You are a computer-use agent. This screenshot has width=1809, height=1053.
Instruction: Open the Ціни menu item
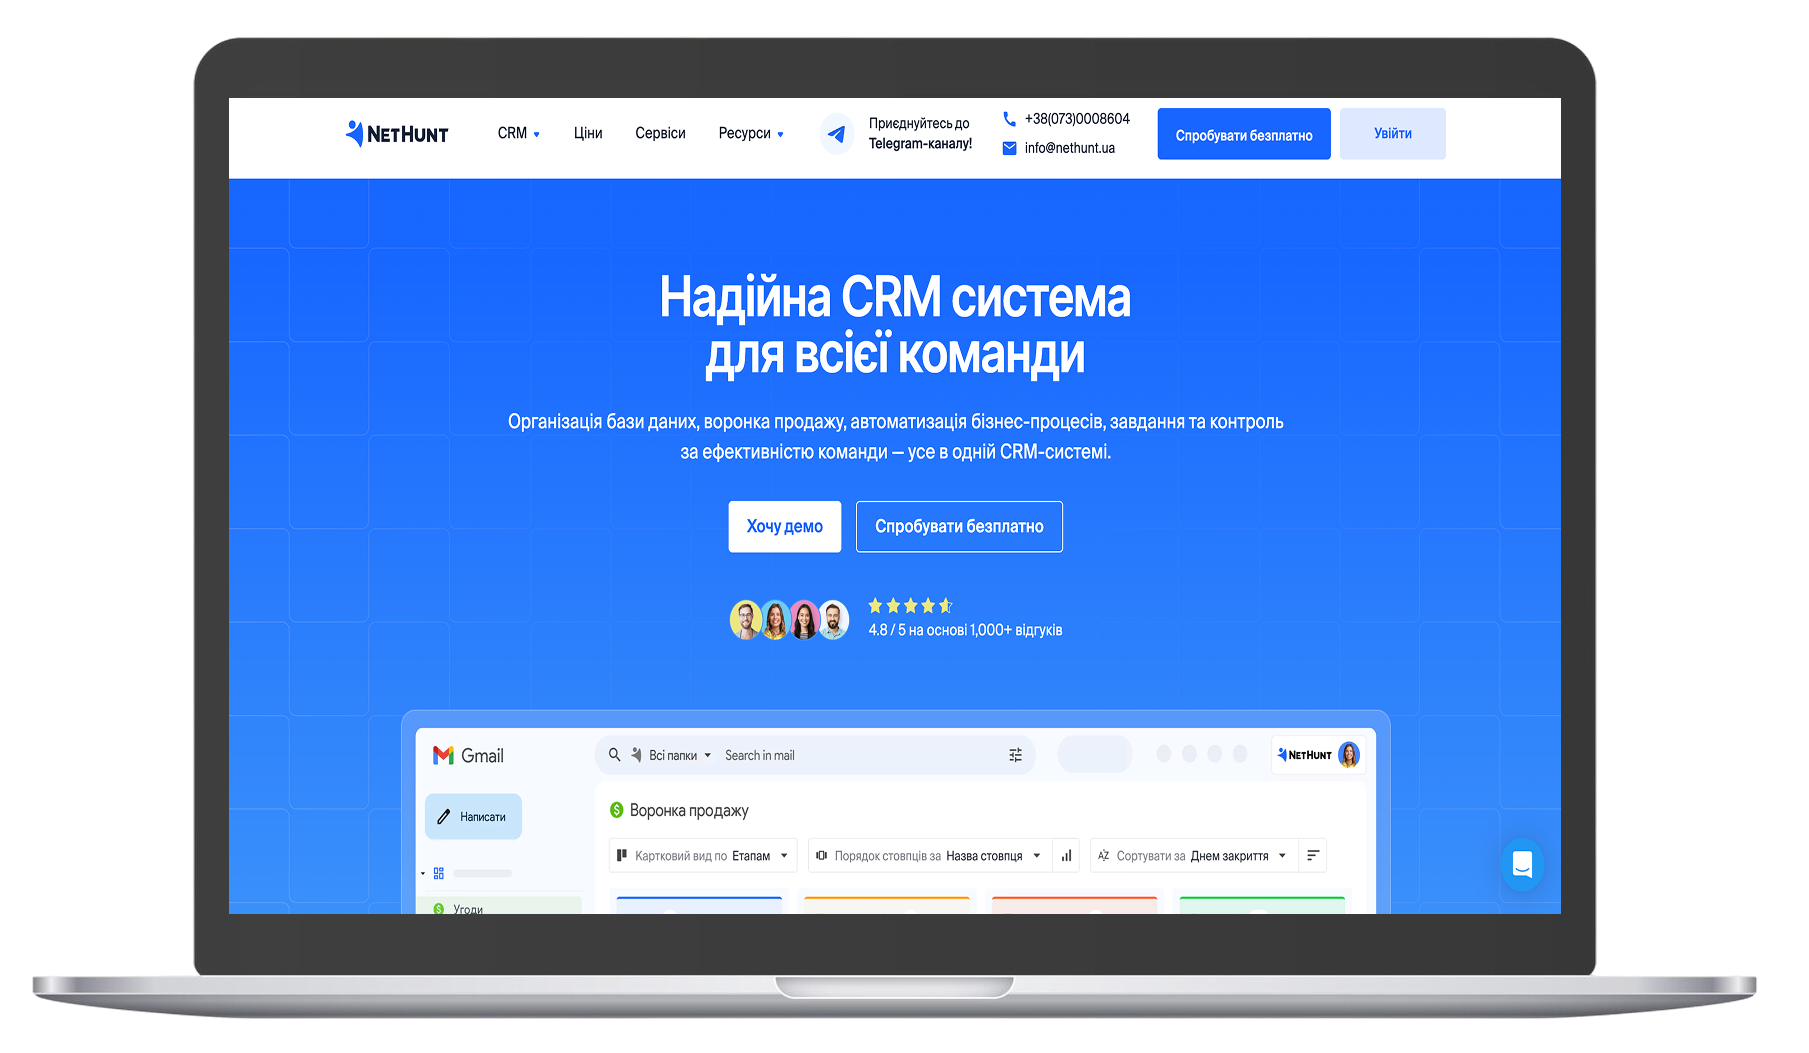pos(588,134)
